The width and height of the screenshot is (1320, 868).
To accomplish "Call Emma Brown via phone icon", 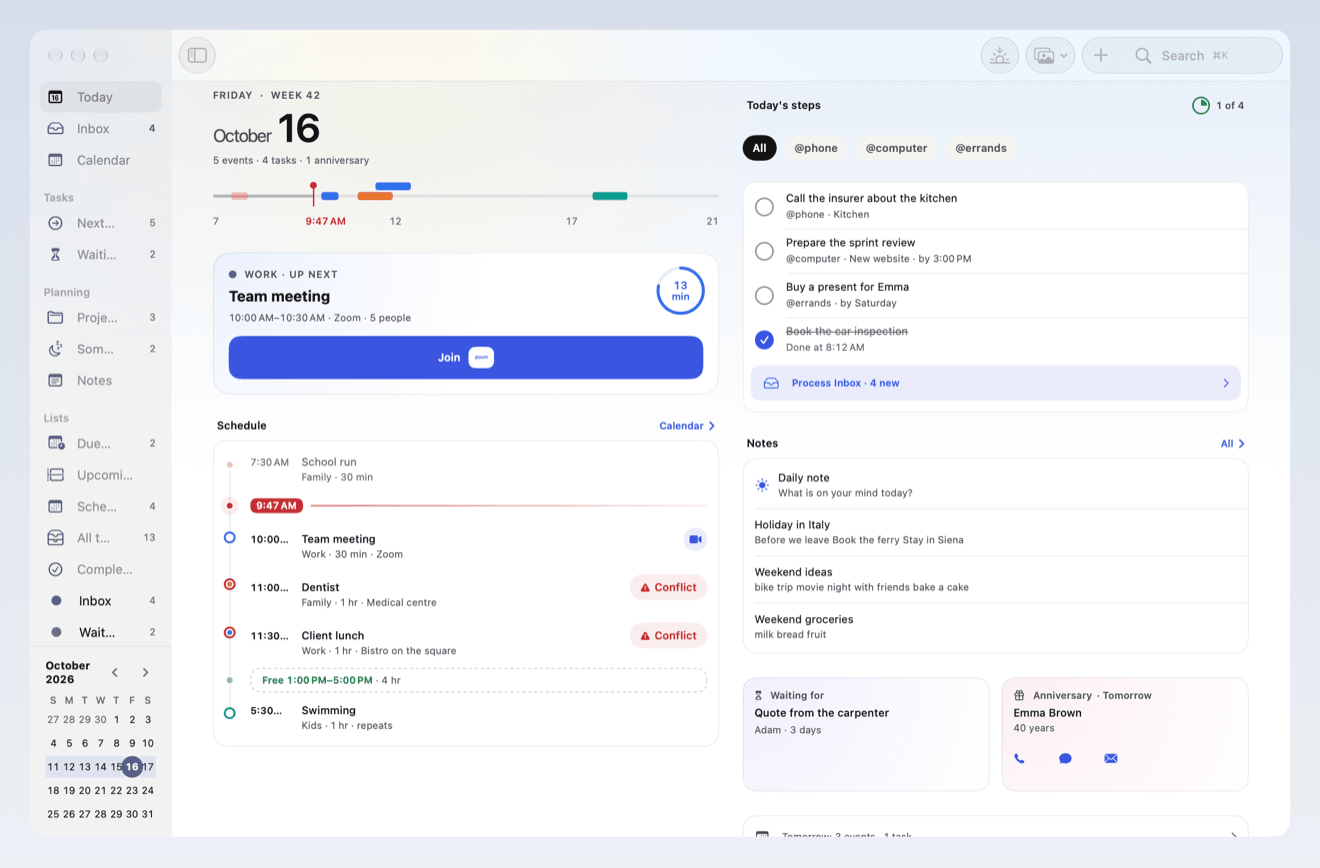I will [1019, 758].
